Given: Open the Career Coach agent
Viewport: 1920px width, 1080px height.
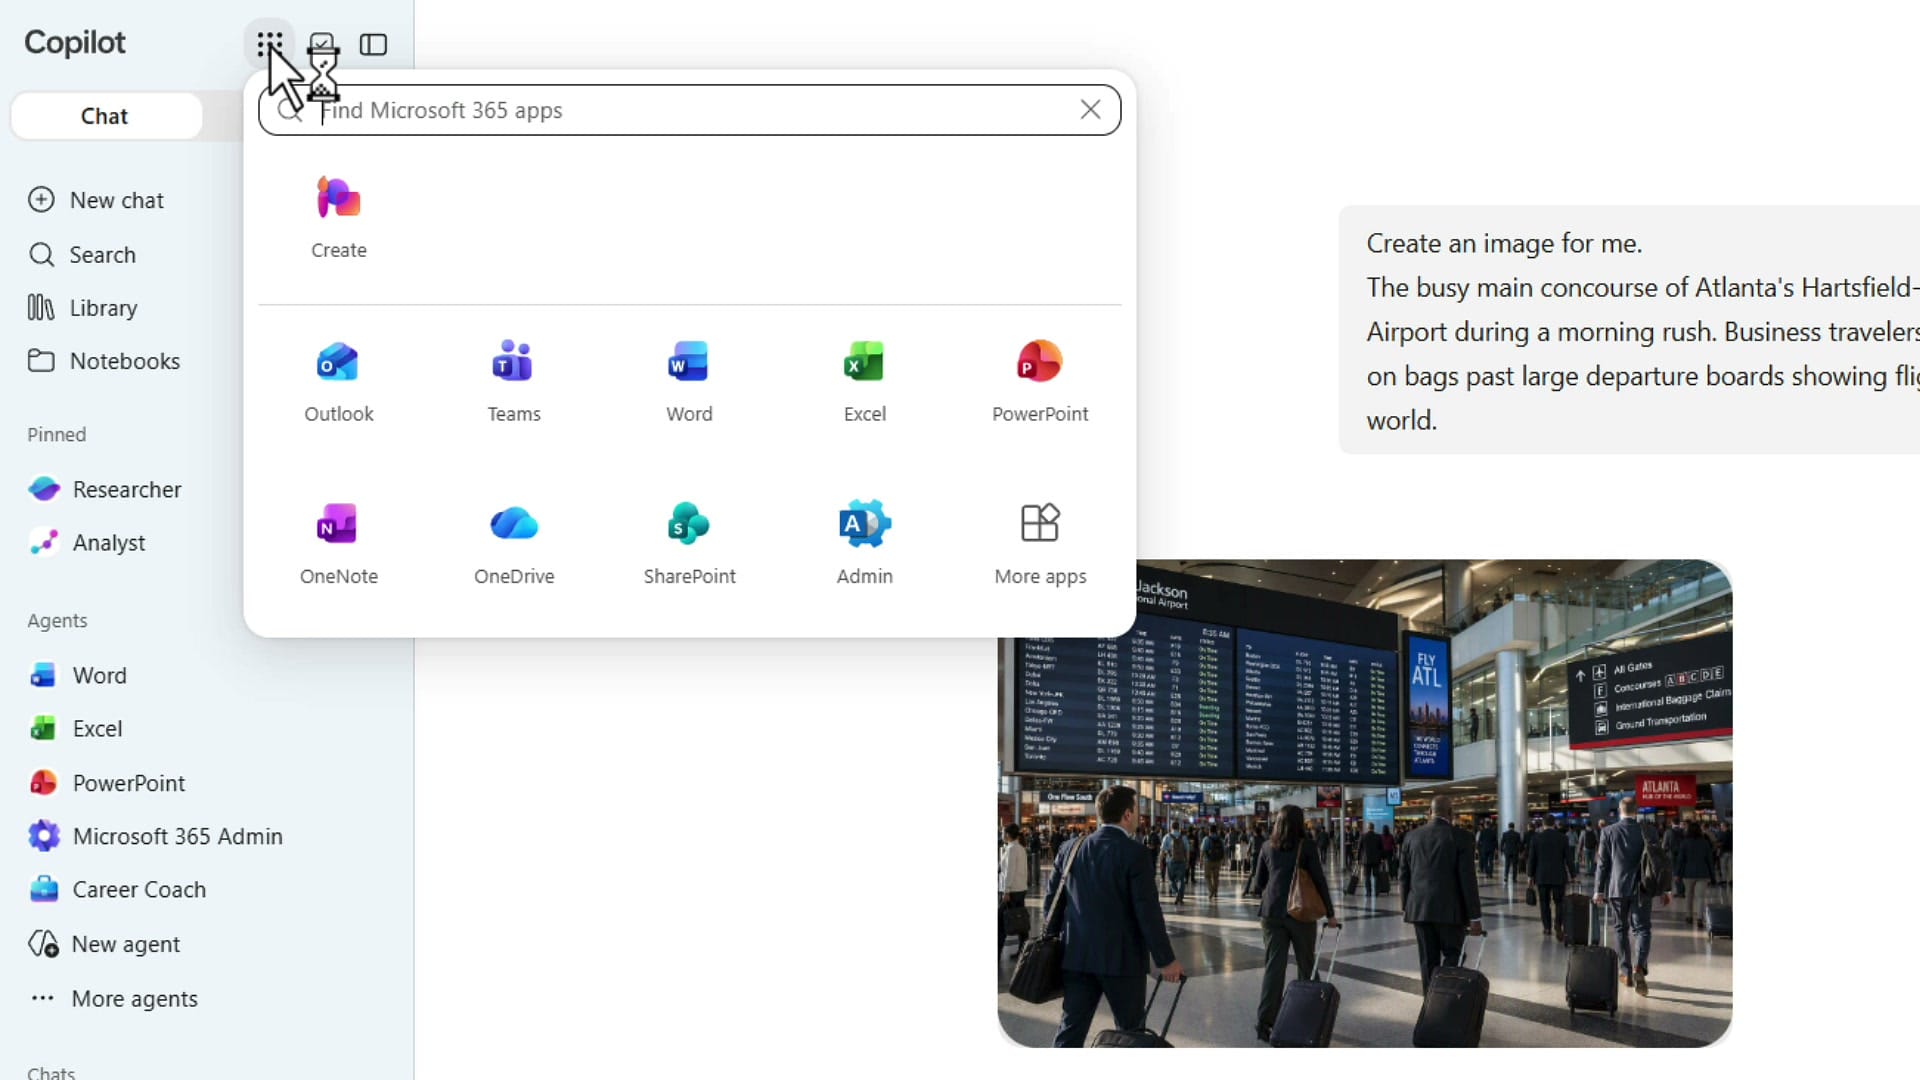Looking at the screenshot, I should point(118,889).
